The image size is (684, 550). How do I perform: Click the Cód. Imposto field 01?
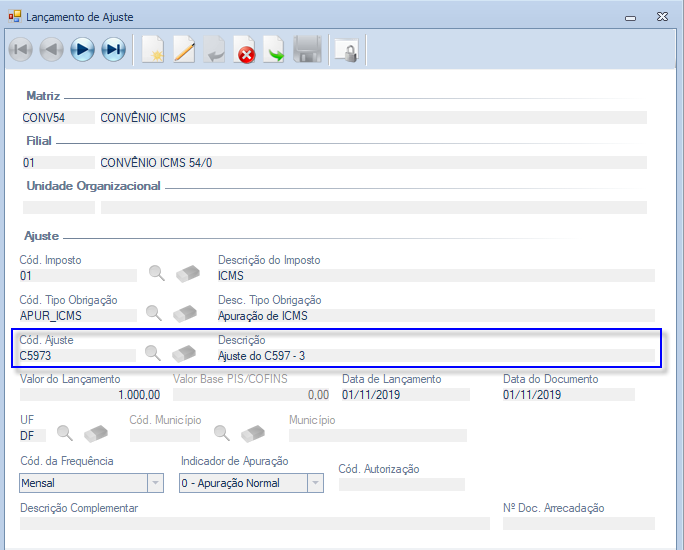click(78, 276)
